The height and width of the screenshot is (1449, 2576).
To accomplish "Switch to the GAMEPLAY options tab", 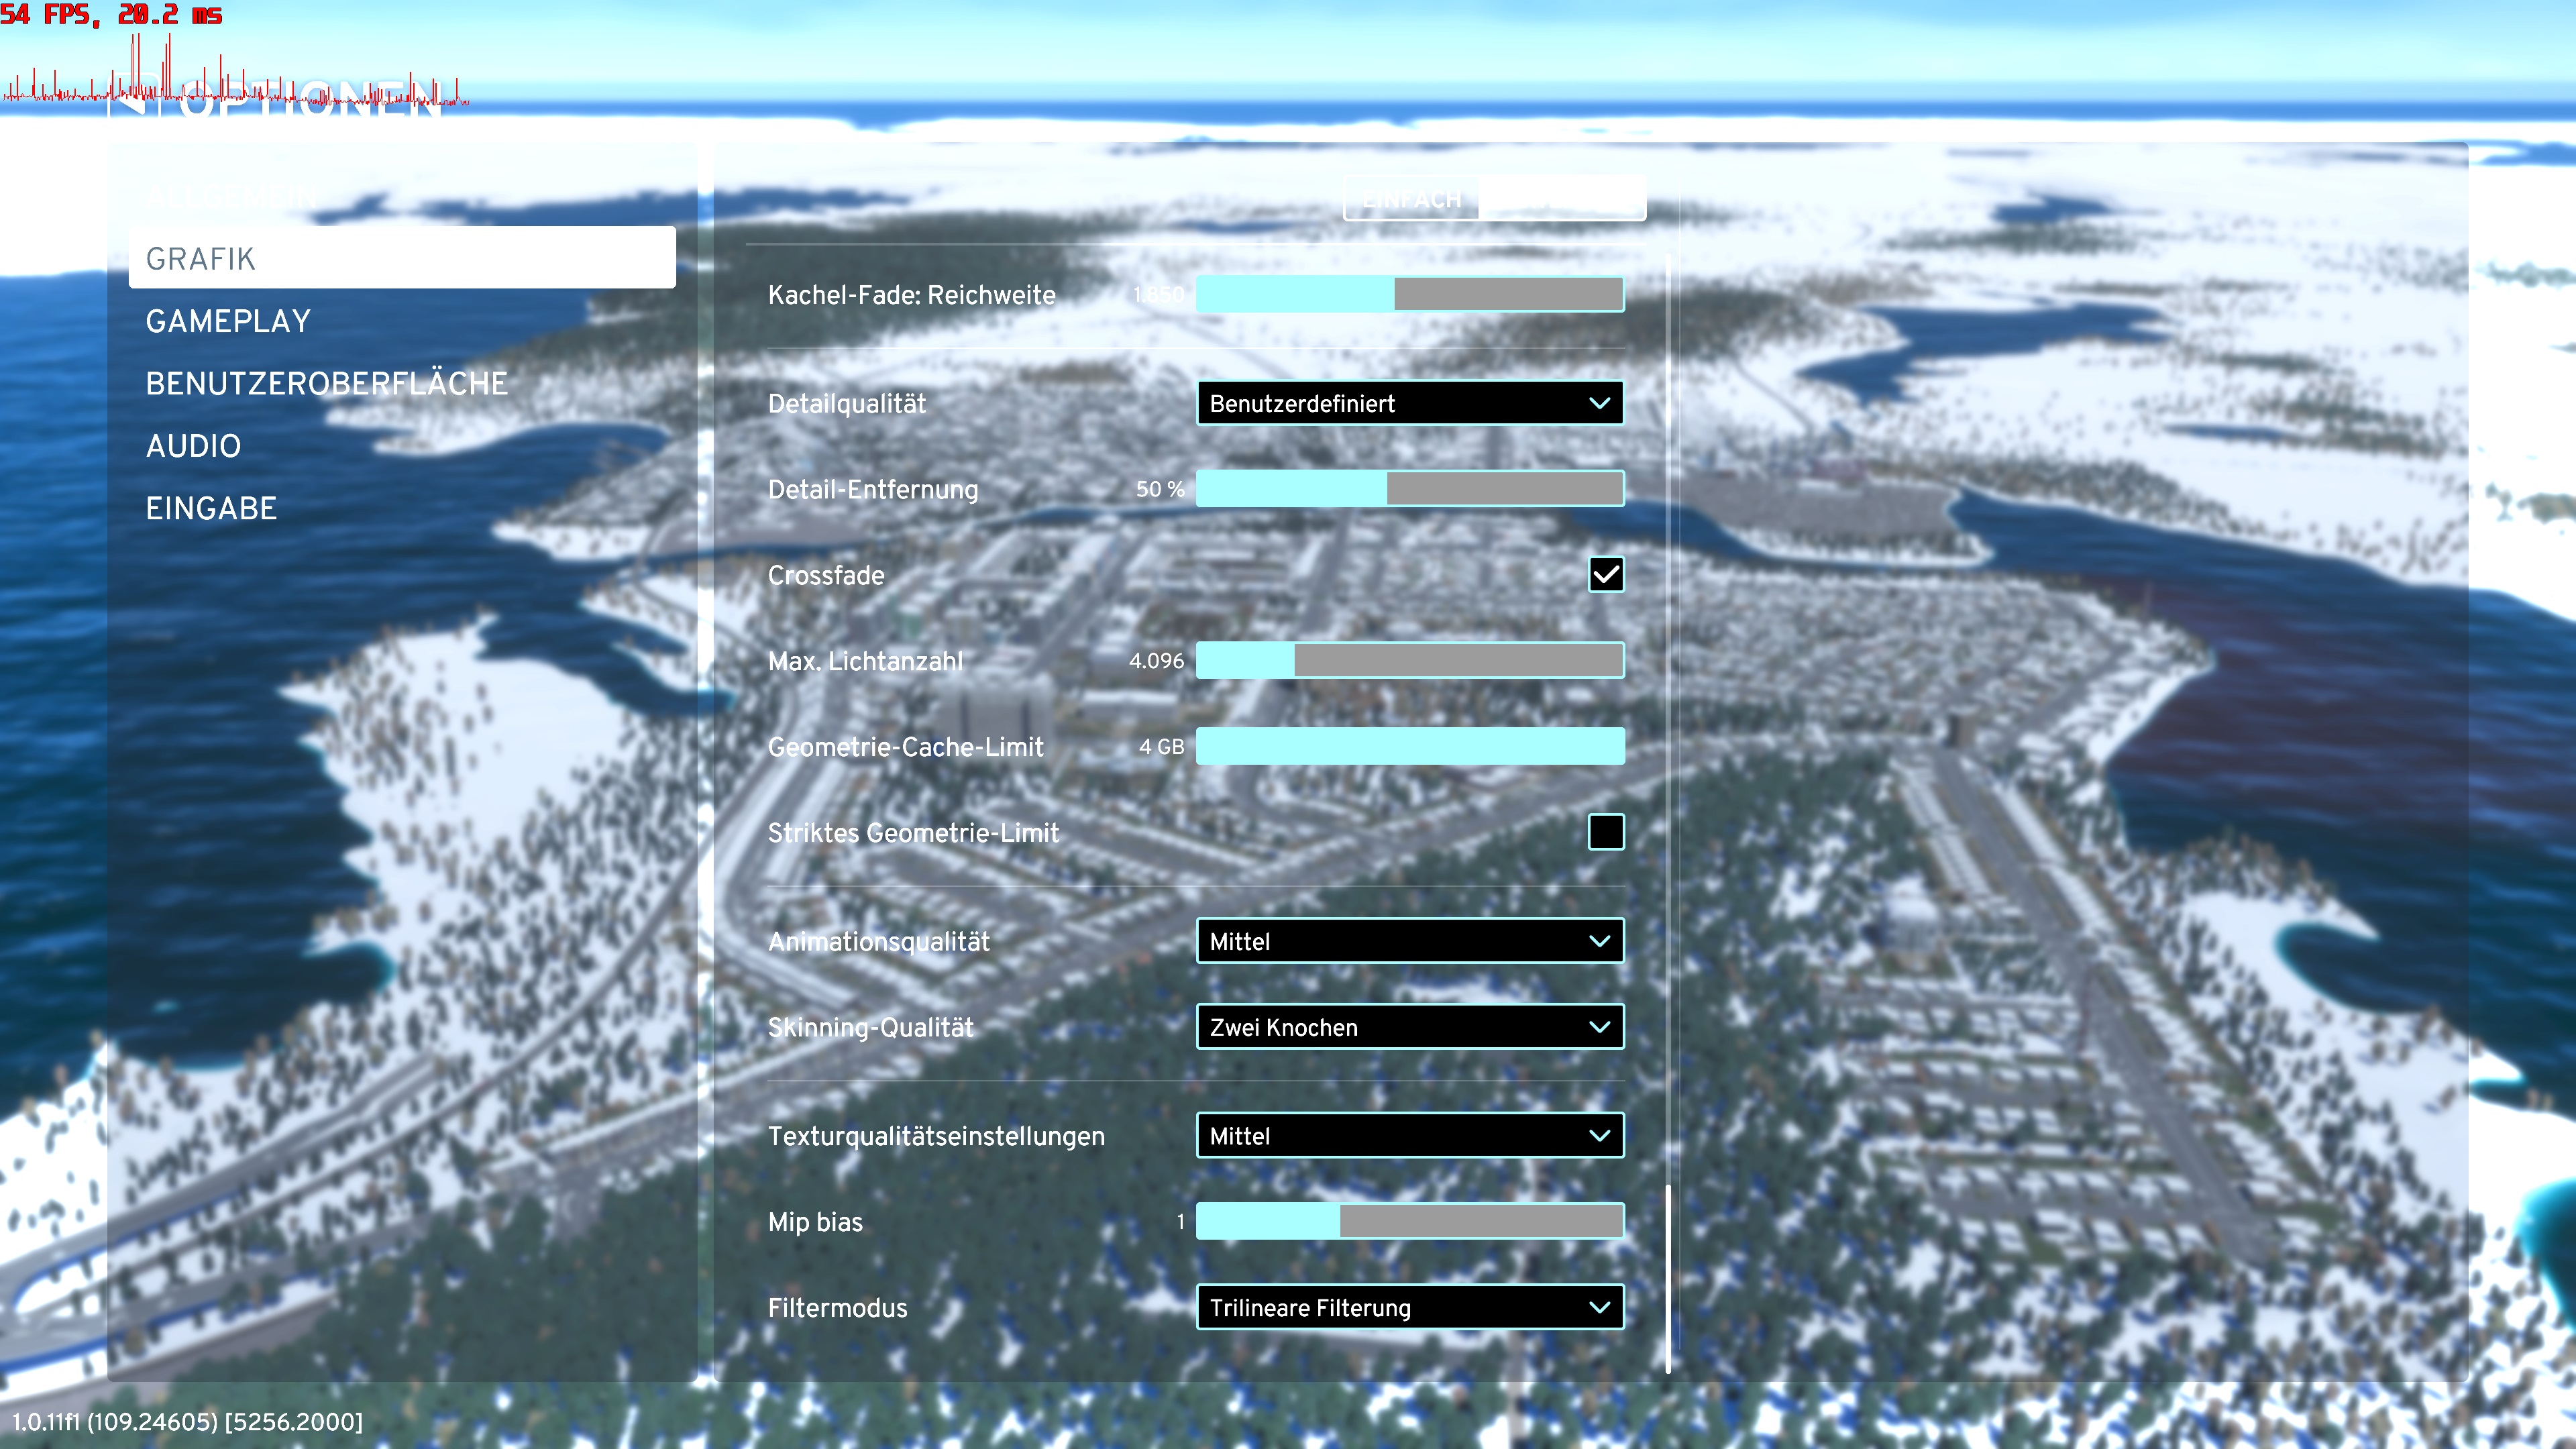I will [x=228, y=321].
